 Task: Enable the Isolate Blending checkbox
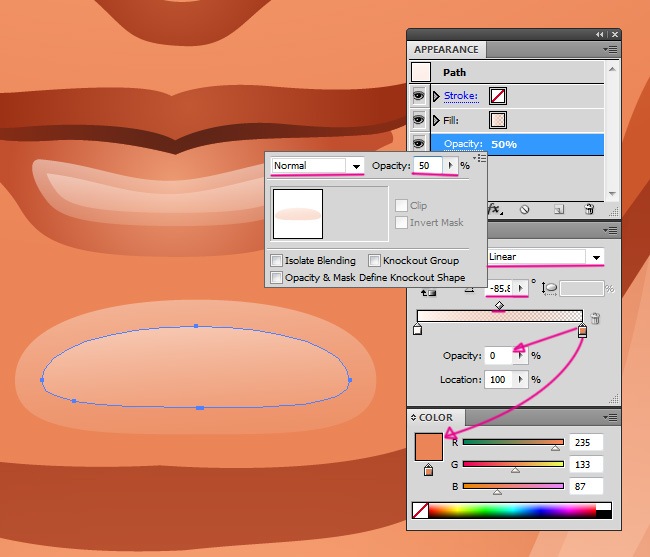coord(276,260)
